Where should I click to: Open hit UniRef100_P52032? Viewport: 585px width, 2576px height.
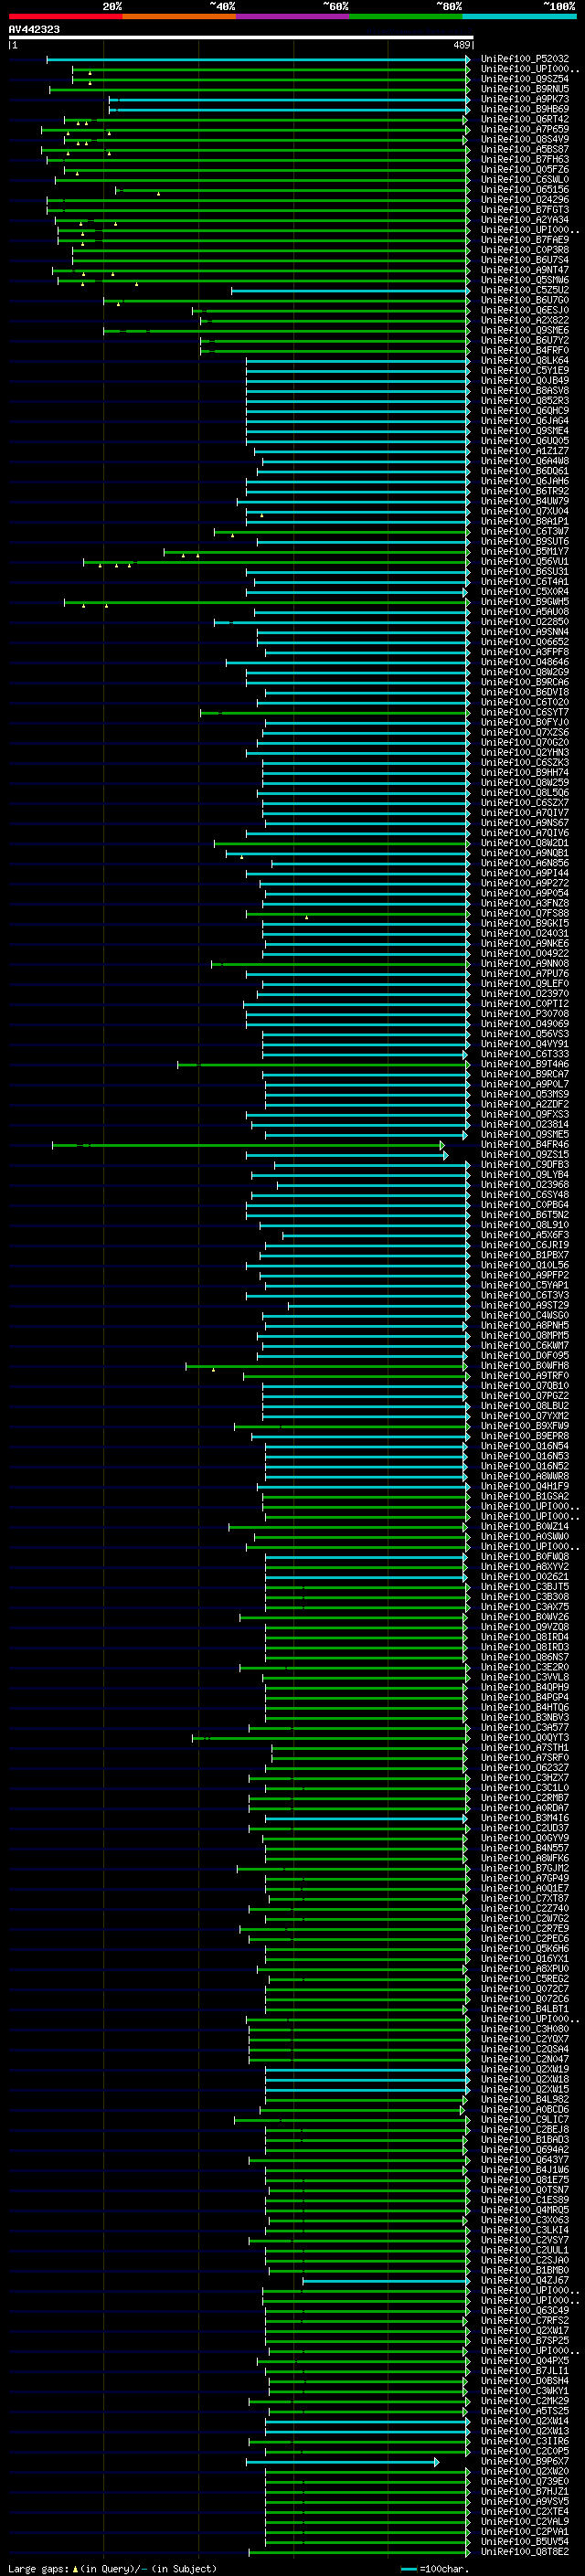(525, 59)
